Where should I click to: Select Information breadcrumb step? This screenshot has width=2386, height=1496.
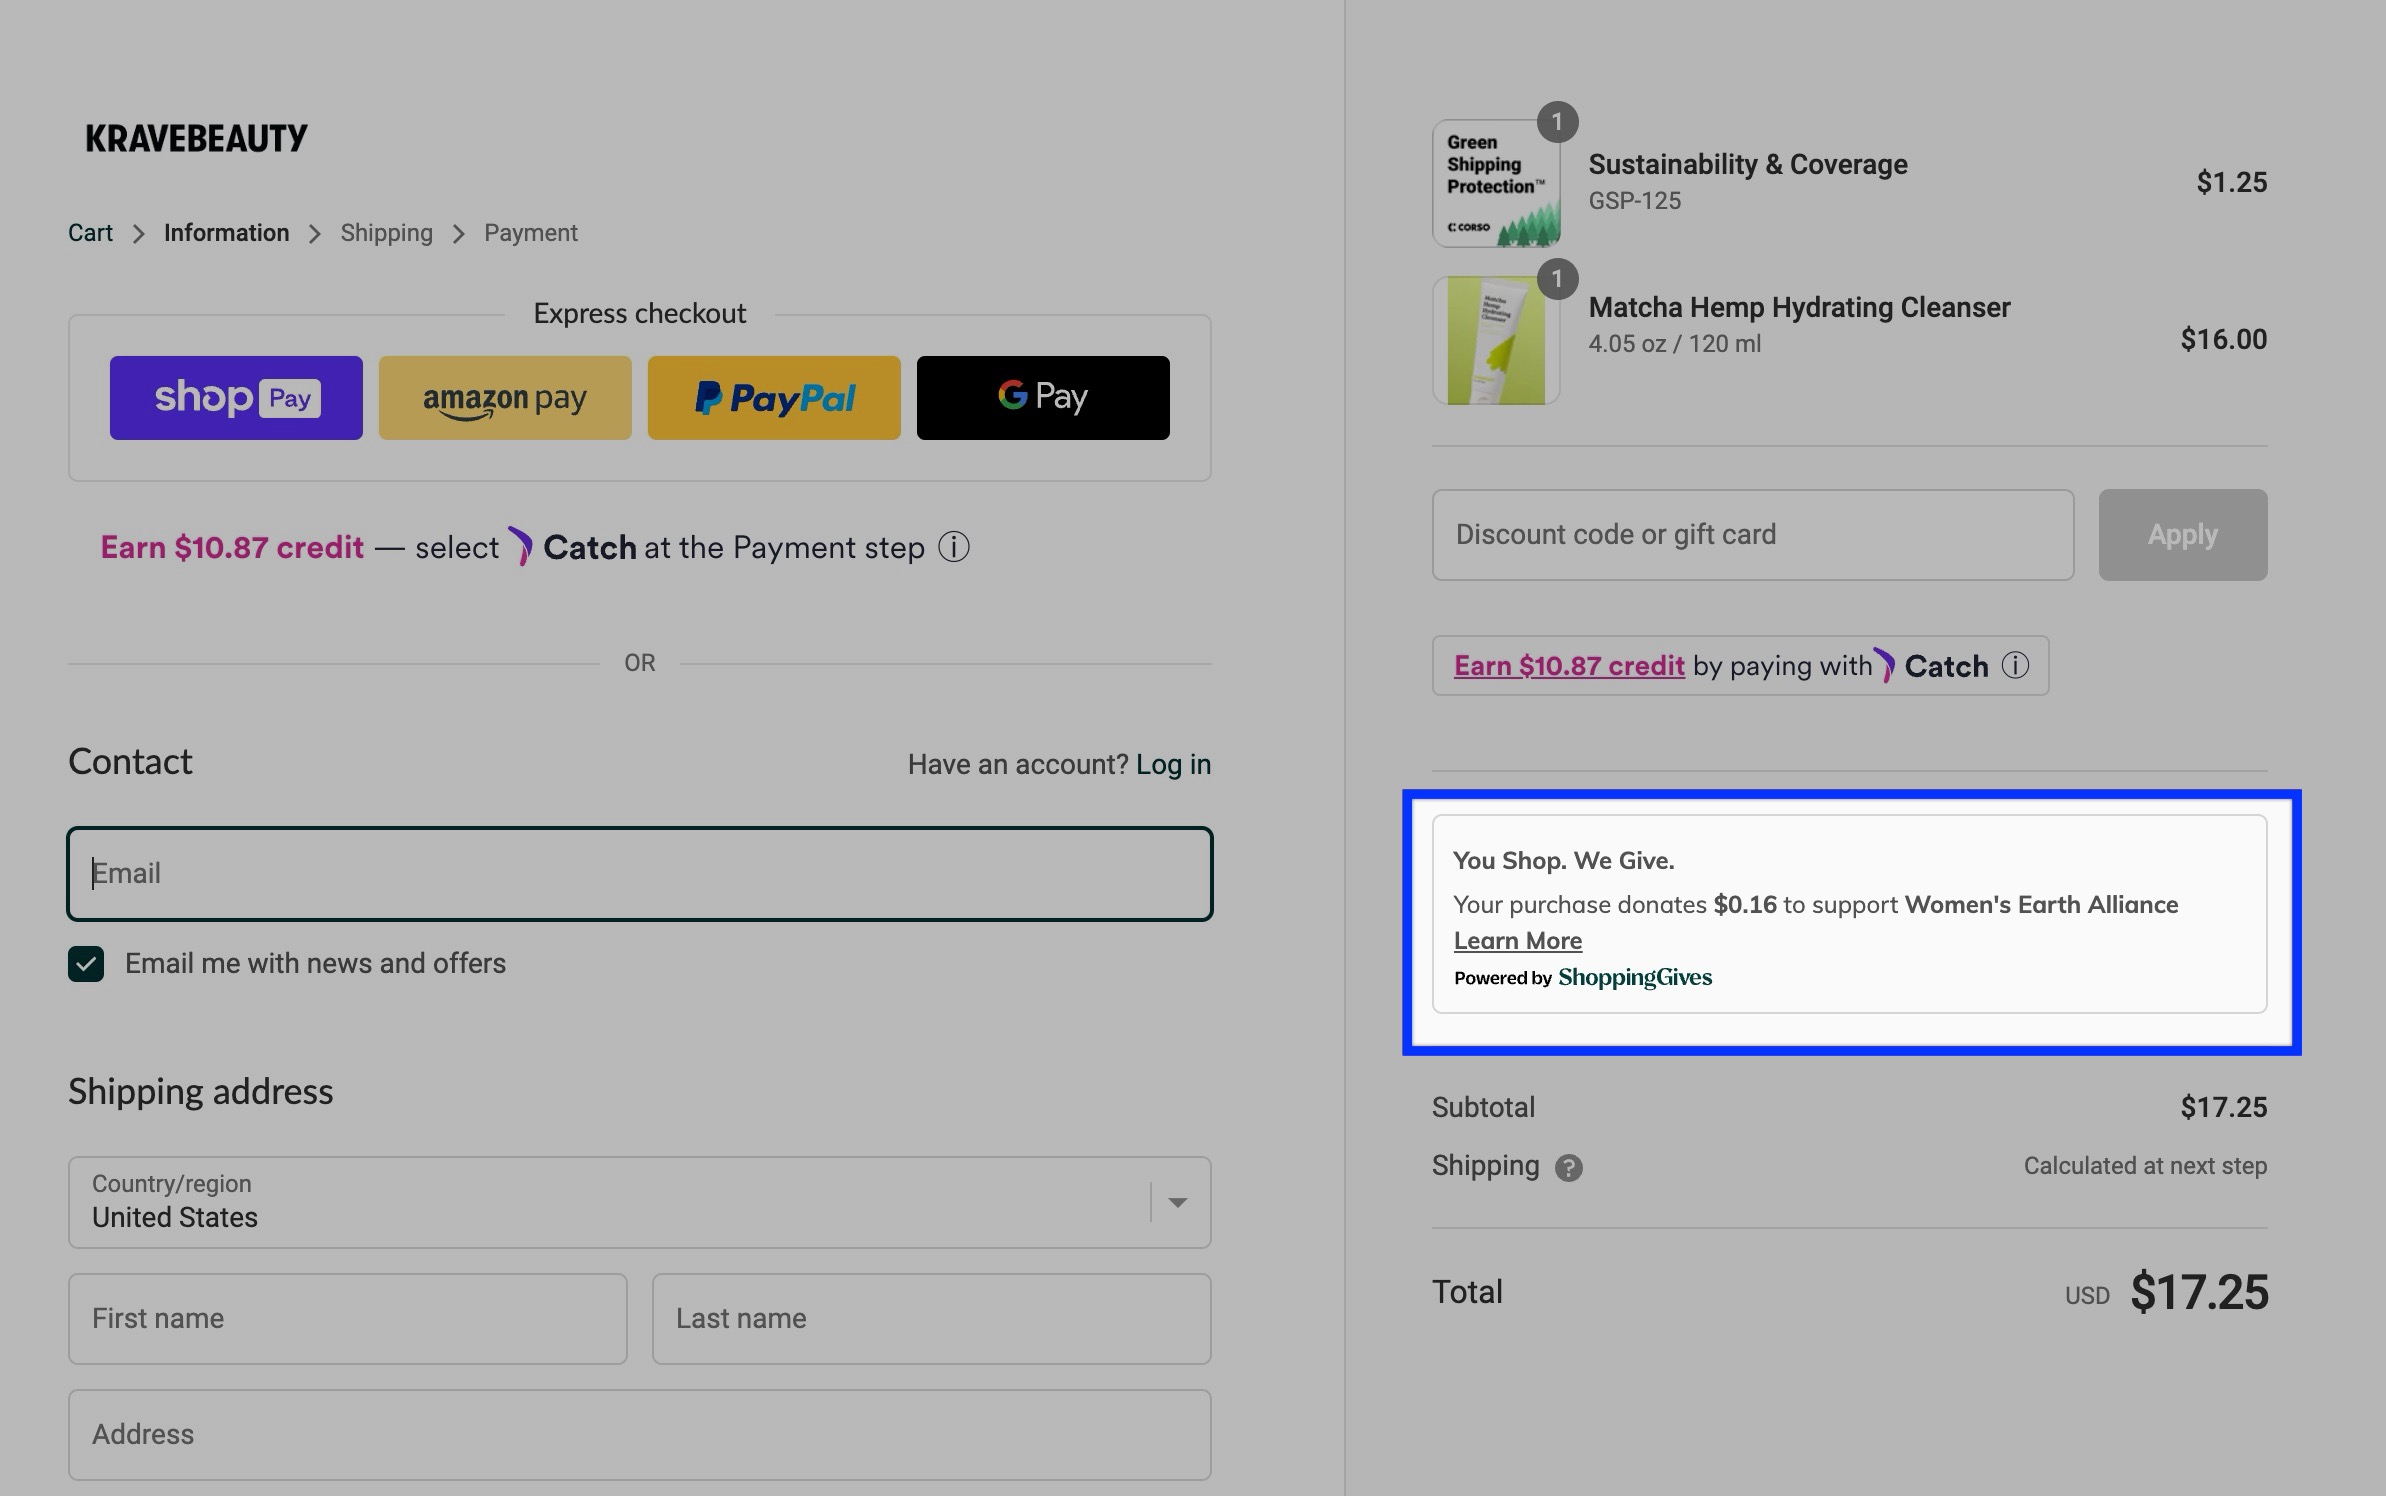point(226,233)
